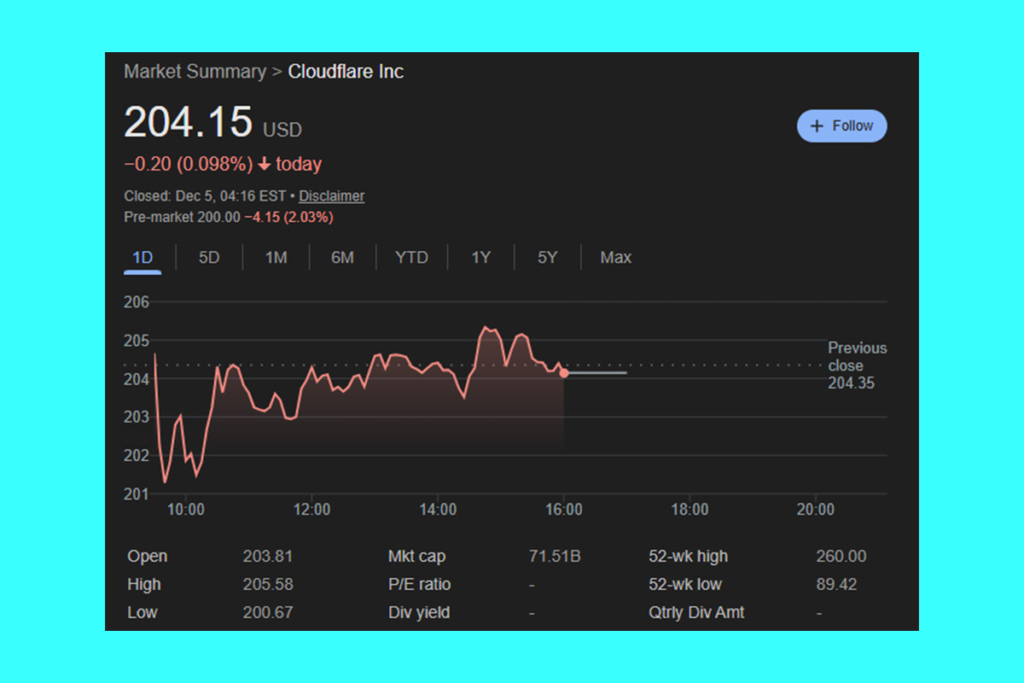The image size is (1024, 683).
Task: Click the plus icon on Follow button
Action: [816, 125]
